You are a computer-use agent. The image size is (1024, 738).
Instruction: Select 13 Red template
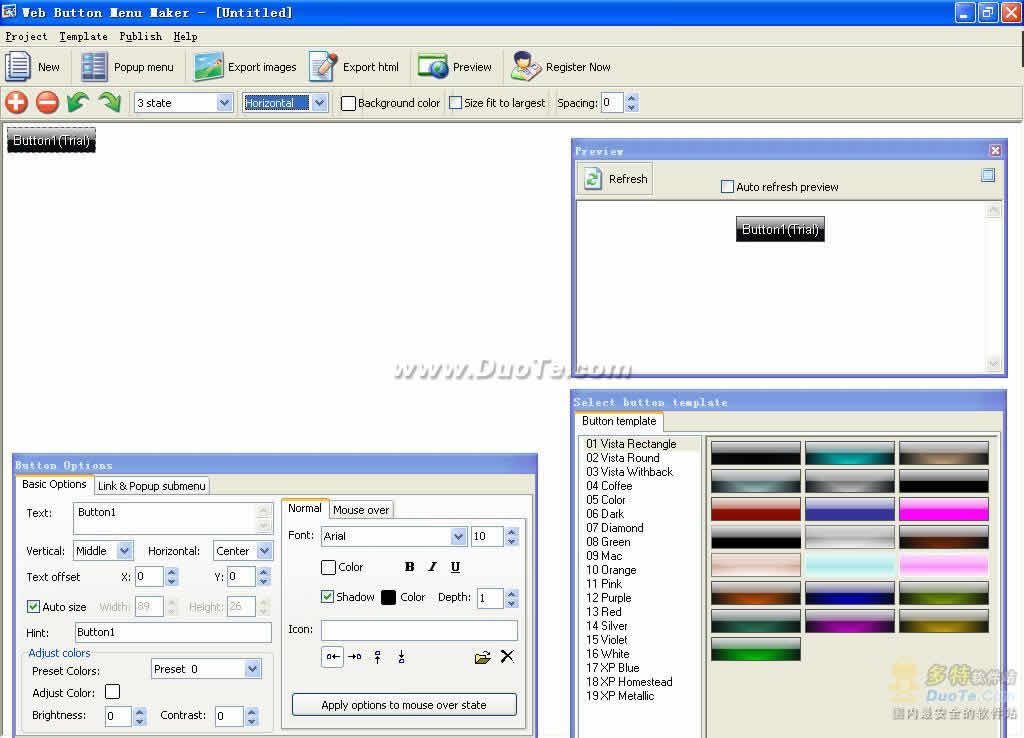tap(604, 611)
